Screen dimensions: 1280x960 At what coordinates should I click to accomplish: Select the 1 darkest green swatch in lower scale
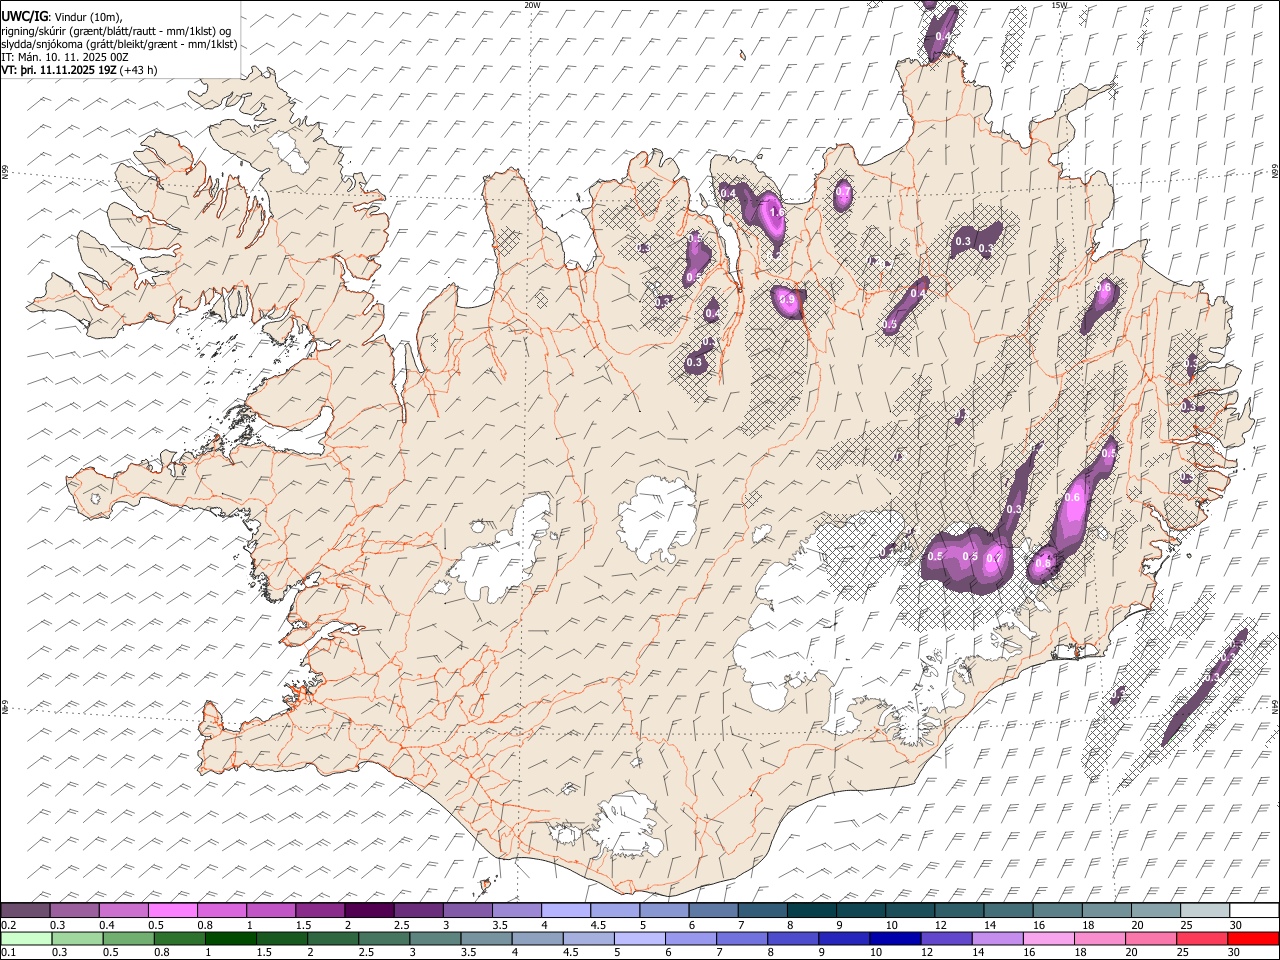pyautogui.click(x=230, y=938)
